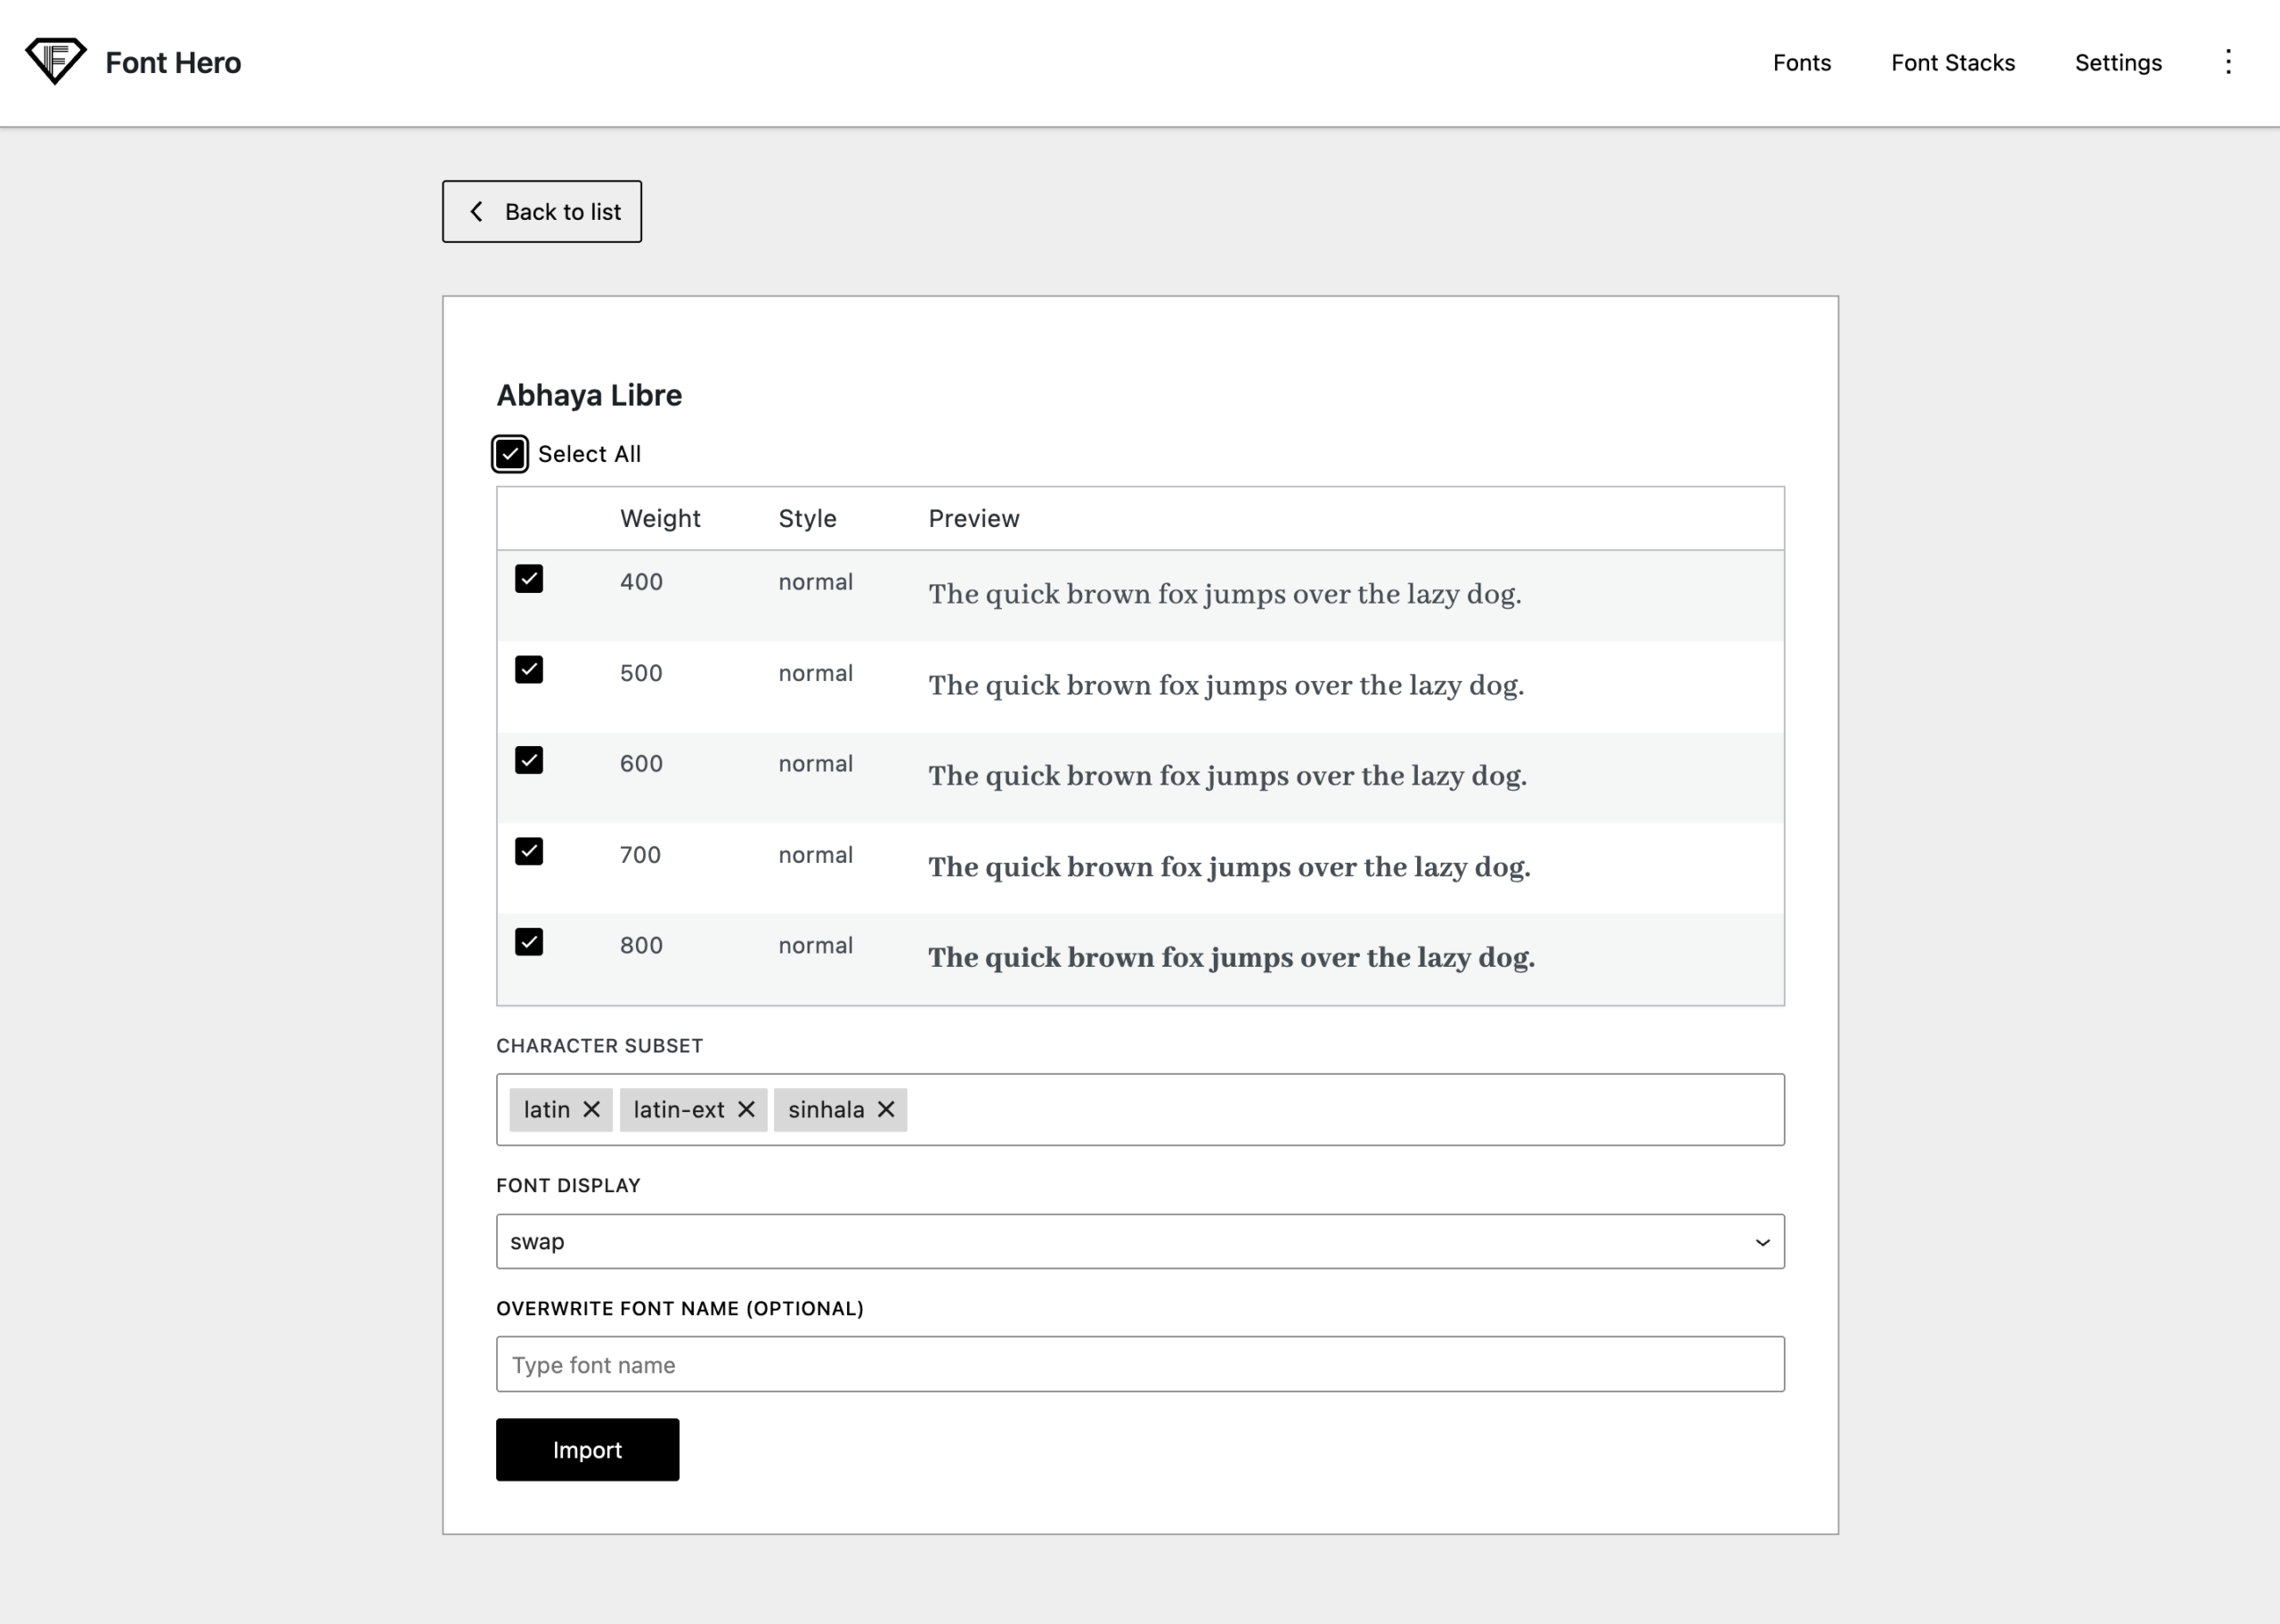Click the 500 weight preview sentence

1226,685
